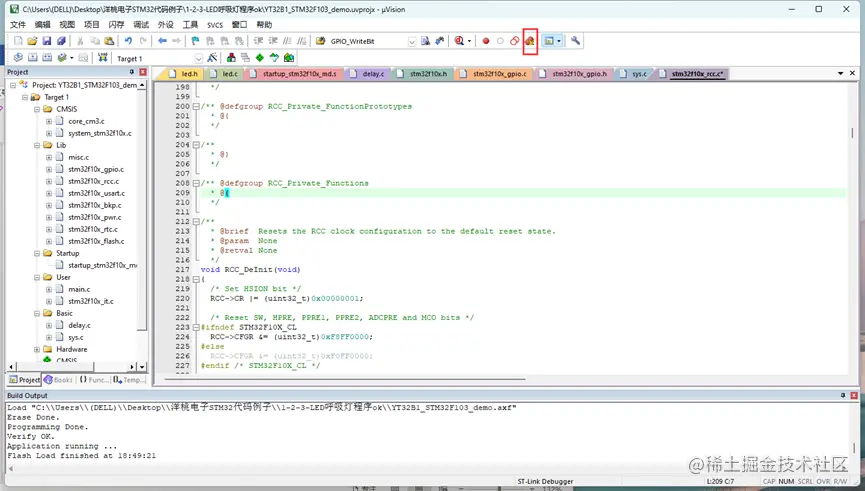
Task: Translate current file icon
Action: pyautogui.click(x=18, y=57)
